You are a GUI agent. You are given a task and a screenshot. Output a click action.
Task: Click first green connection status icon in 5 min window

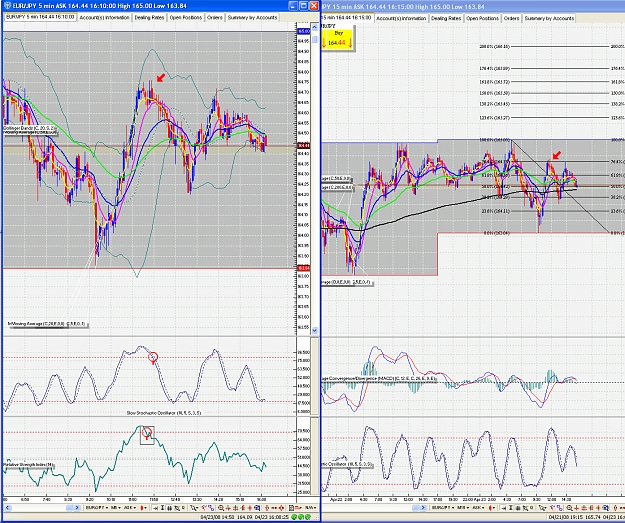[293, 517]
